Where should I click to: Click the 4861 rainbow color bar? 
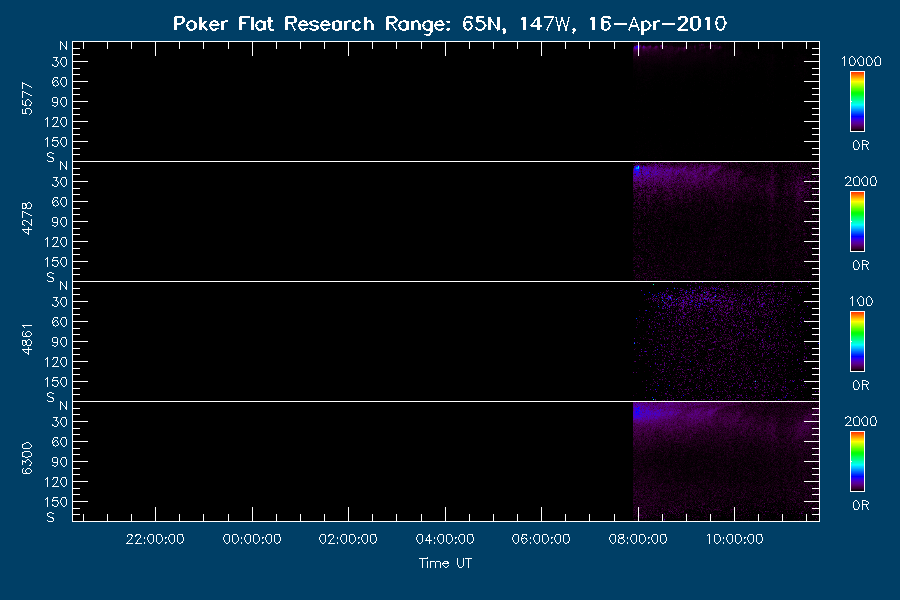click(x=857, y=342)
